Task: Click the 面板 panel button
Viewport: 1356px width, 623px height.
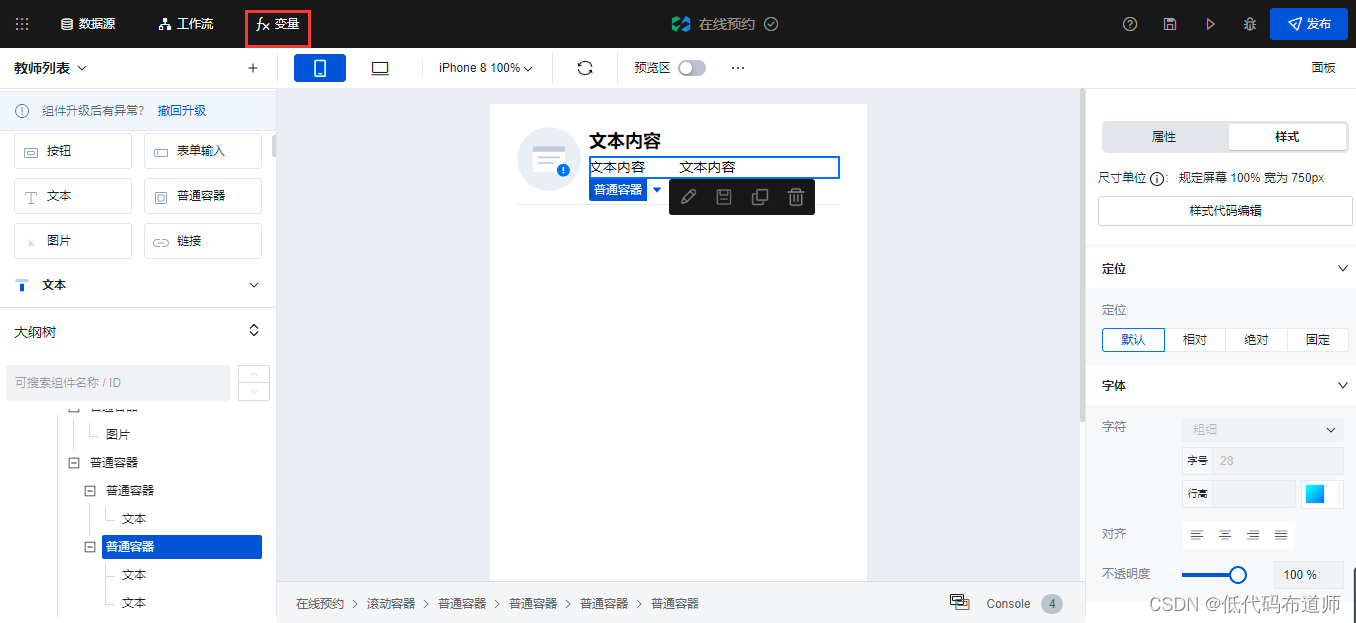Action: click(1323, 68)
